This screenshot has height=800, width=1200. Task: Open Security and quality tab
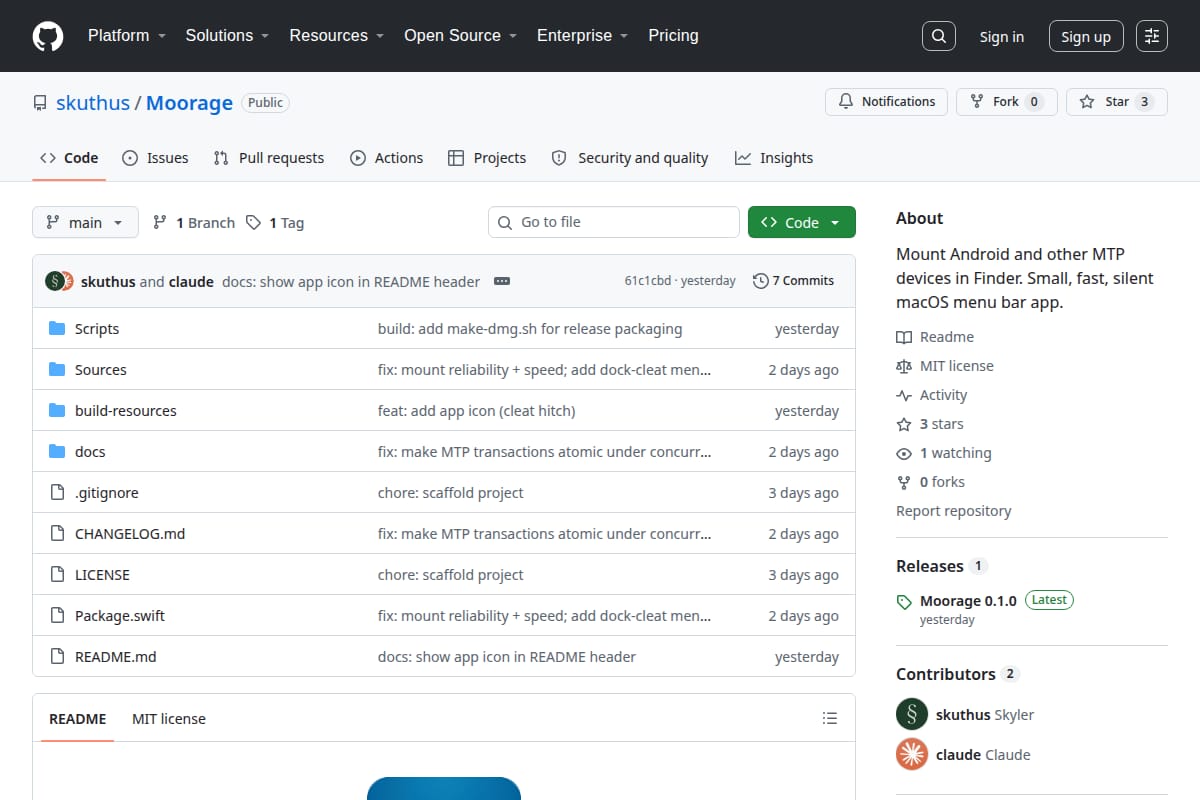(x=630, y=158)
